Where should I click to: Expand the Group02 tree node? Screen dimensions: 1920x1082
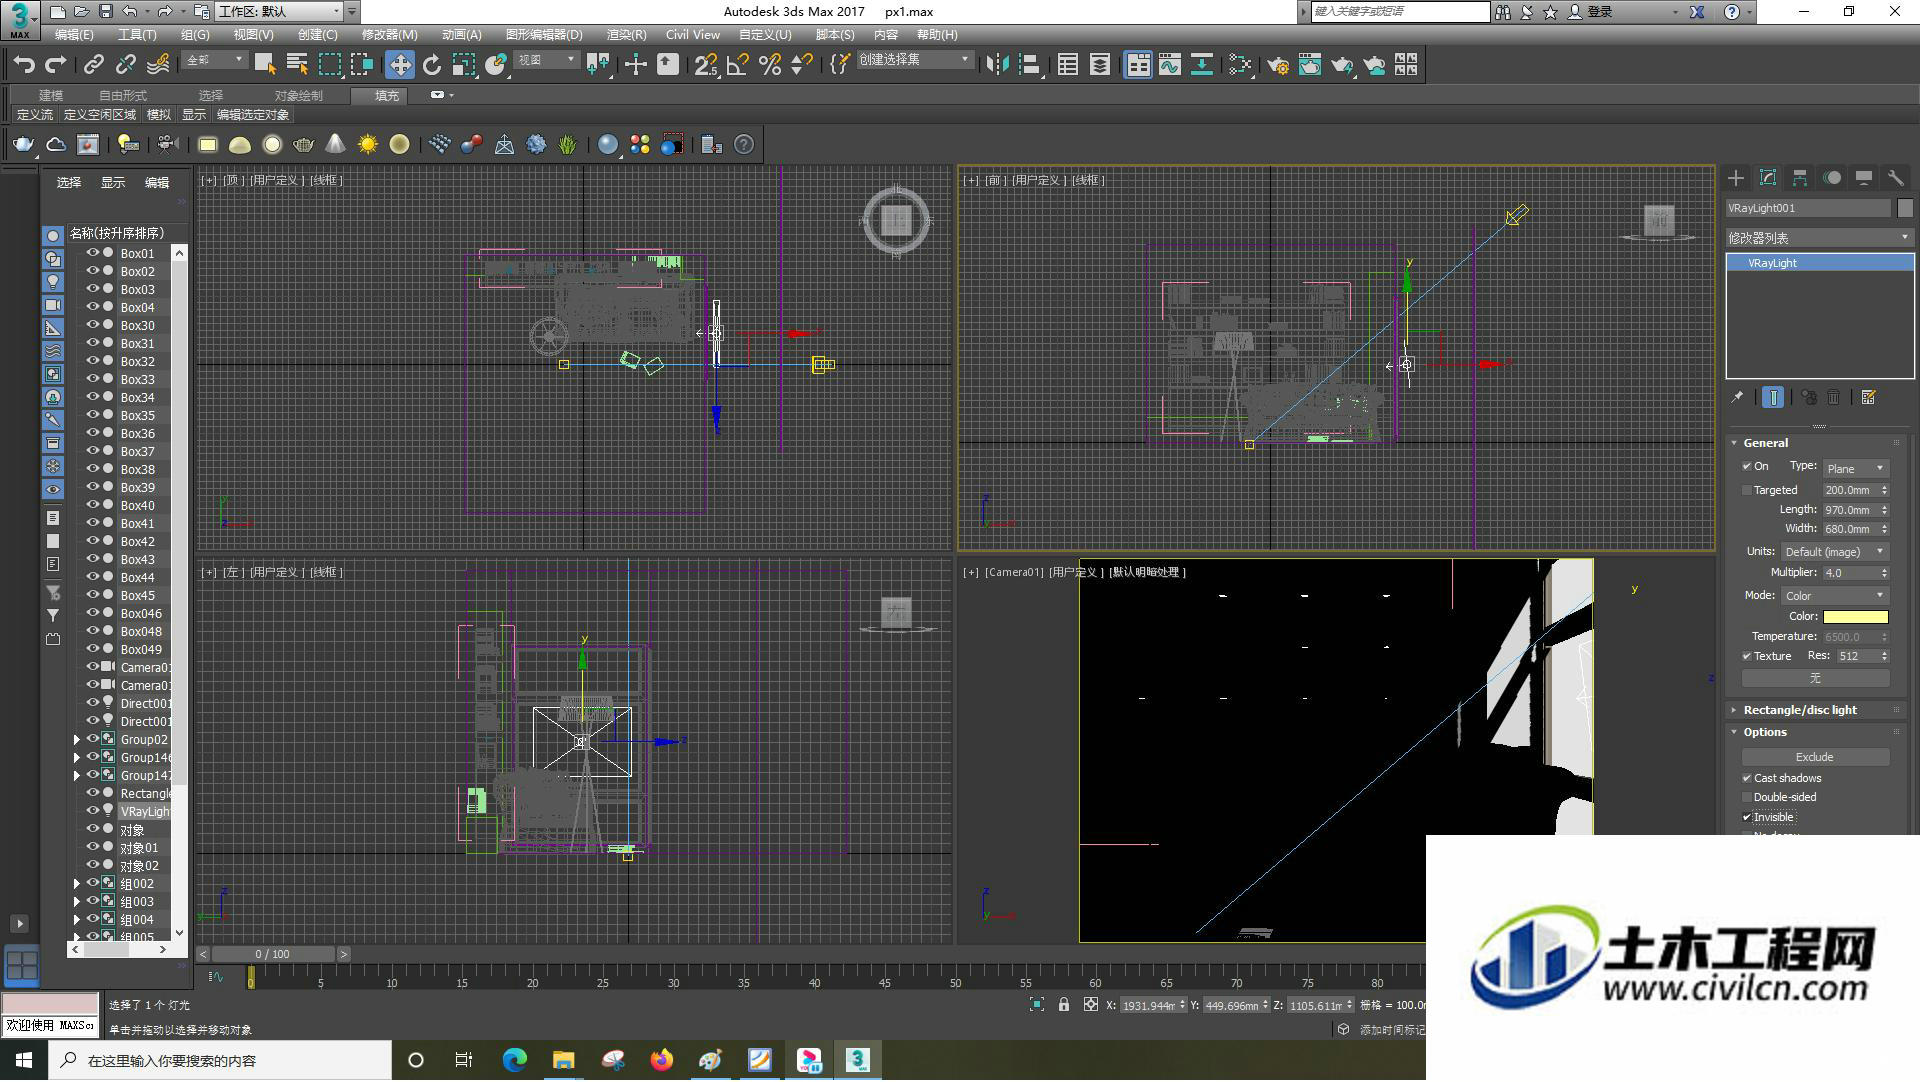[77, 740]
